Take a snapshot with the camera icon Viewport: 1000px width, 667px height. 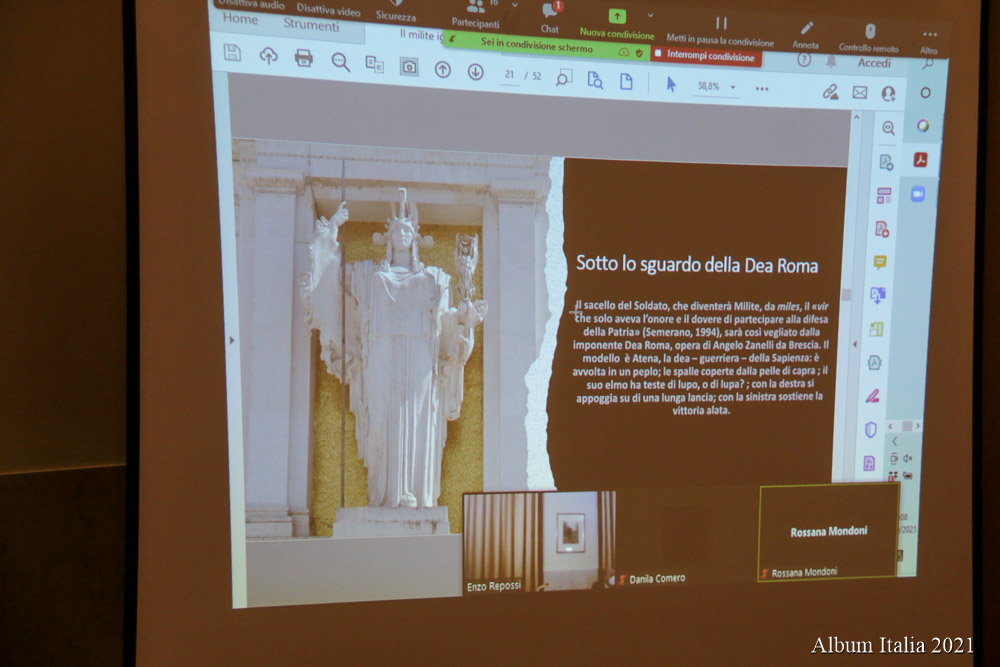(409, 67)
